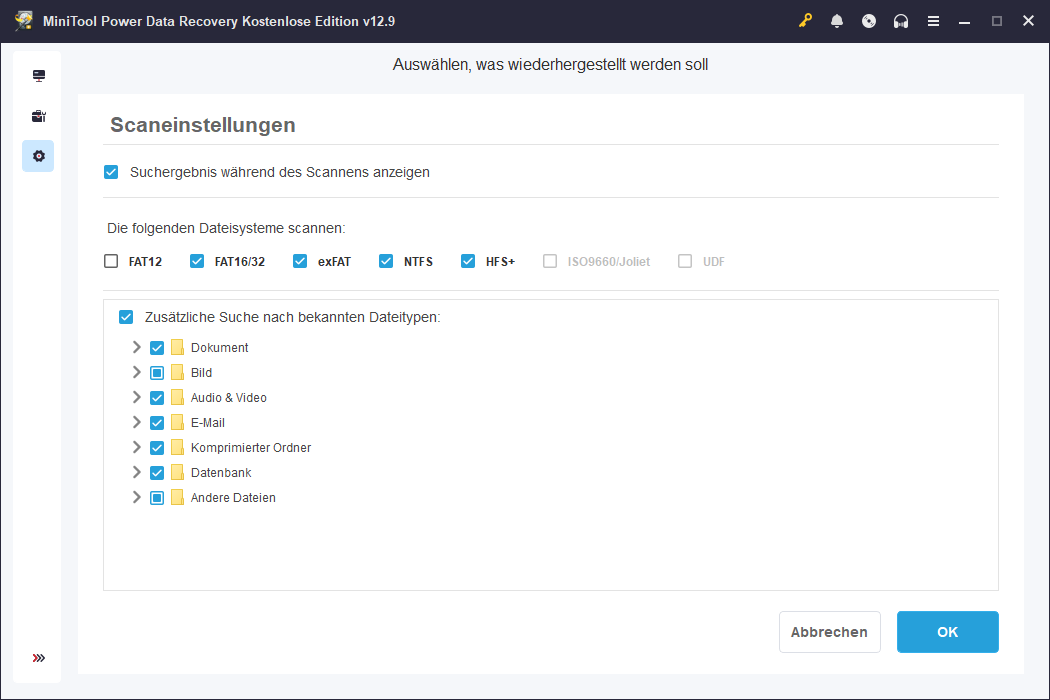Image resolution: width=1050 pixels, height=700 pixels.
Task: Expand the E-Mail tree node
Action: [137, 422]
